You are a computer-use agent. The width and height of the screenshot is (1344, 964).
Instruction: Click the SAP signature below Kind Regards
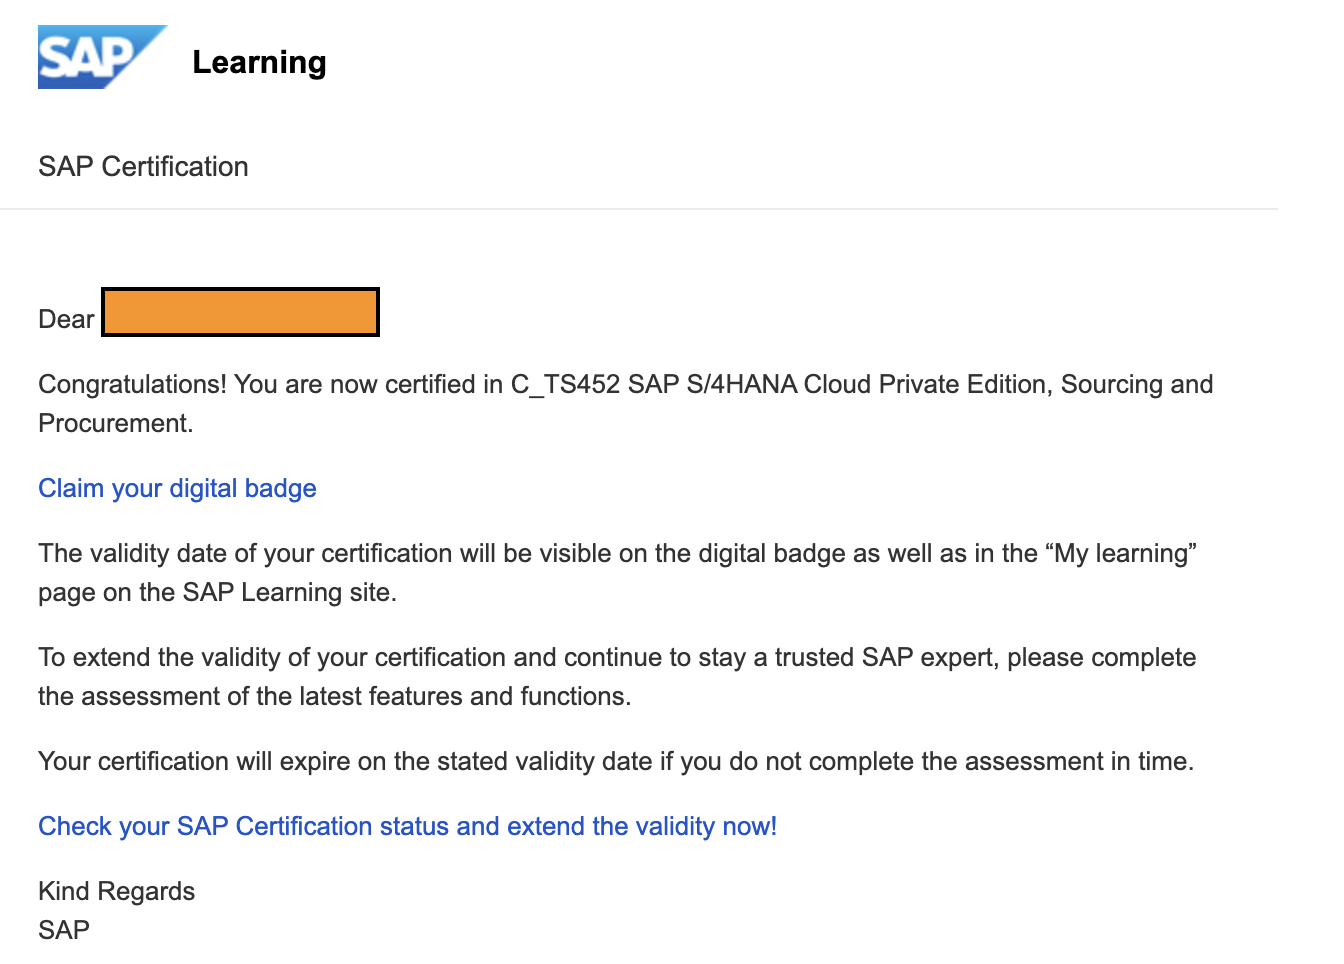pyautogui.click(x=64, y=930)
